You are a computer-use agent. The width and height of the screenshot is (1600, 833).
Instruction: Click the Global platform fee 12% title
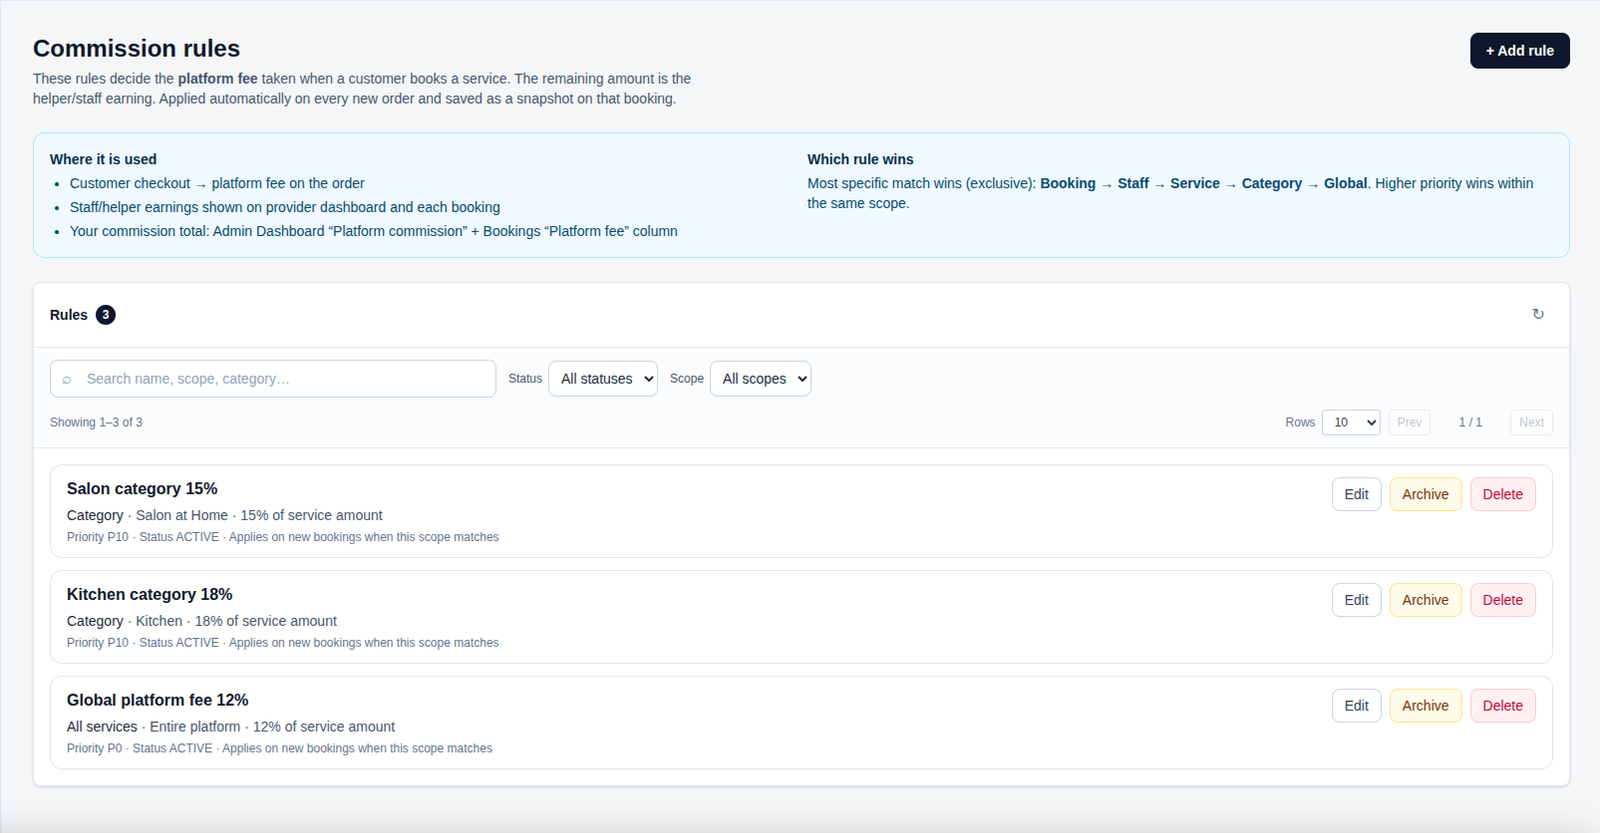157,700
